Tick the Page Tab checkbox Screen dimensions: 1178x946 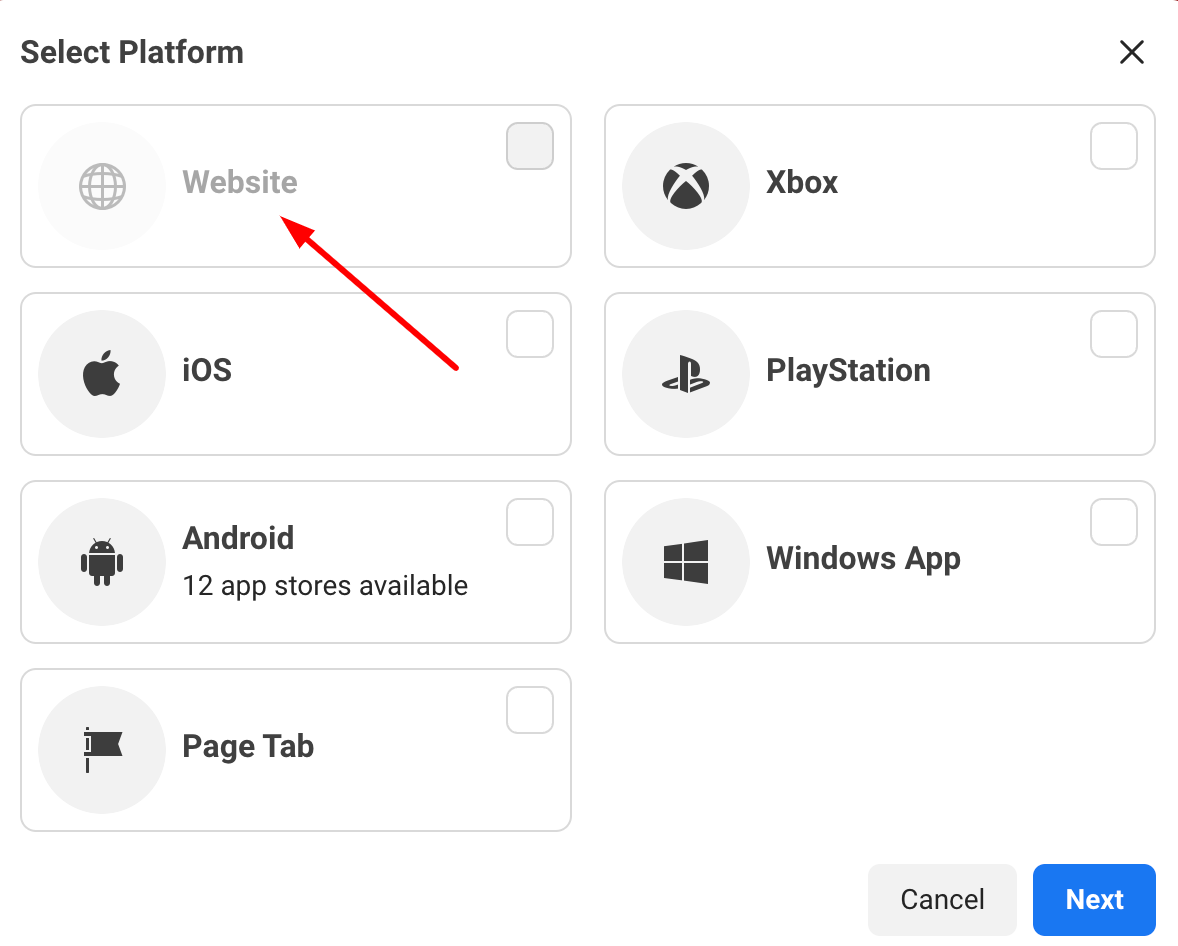[530, 710]
